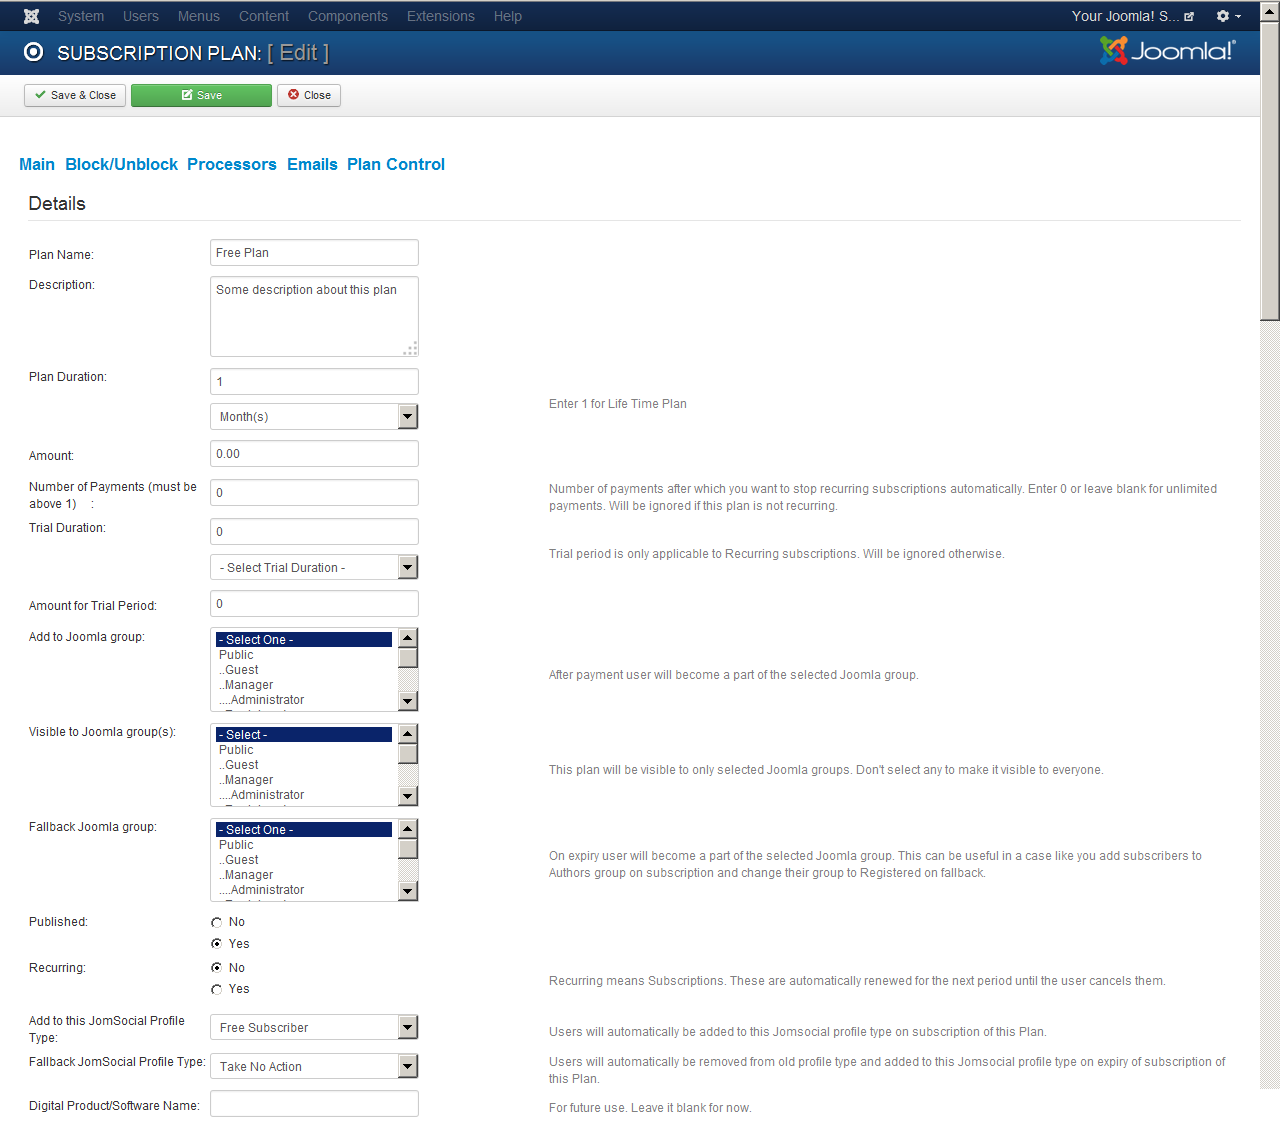Click the Joomla logo icon in top-left
Image resolution: width=1280 pixels, height=1132 pixels.
point(32,16)
